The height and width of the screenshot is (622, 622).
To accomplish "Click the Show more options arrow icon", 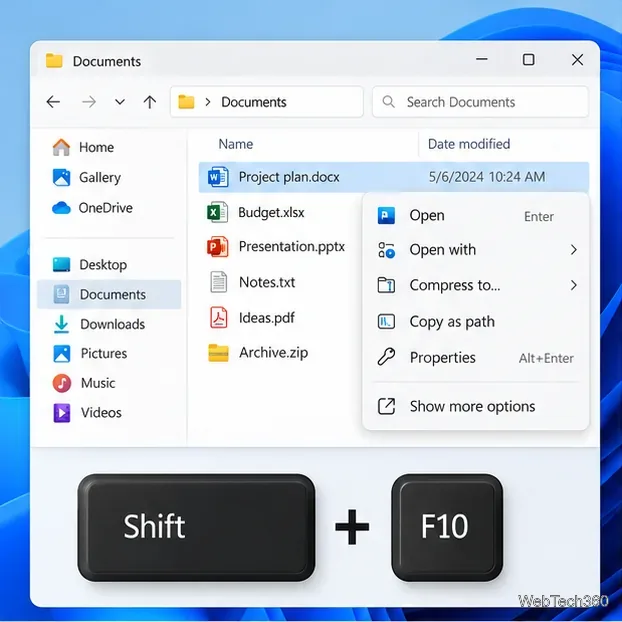I will (x=386, y=406).
